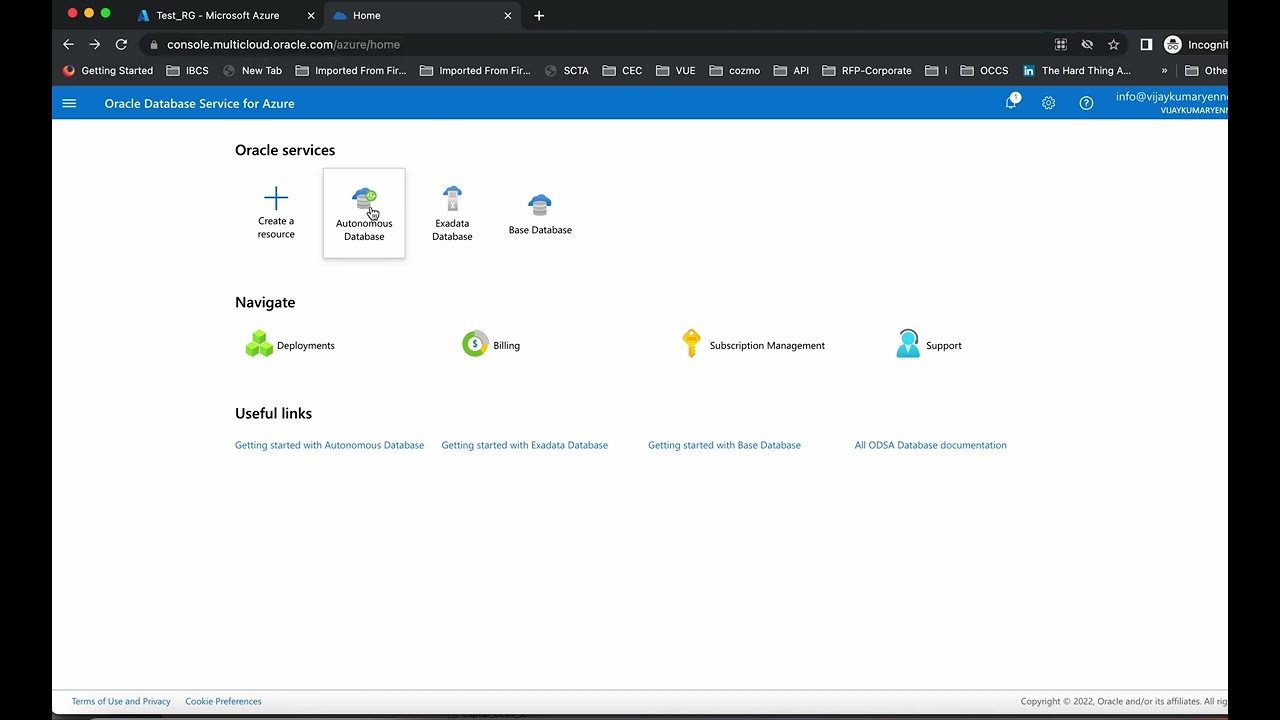
Task: Open the hamburger navigation menu
Action: tap(69, 103)
